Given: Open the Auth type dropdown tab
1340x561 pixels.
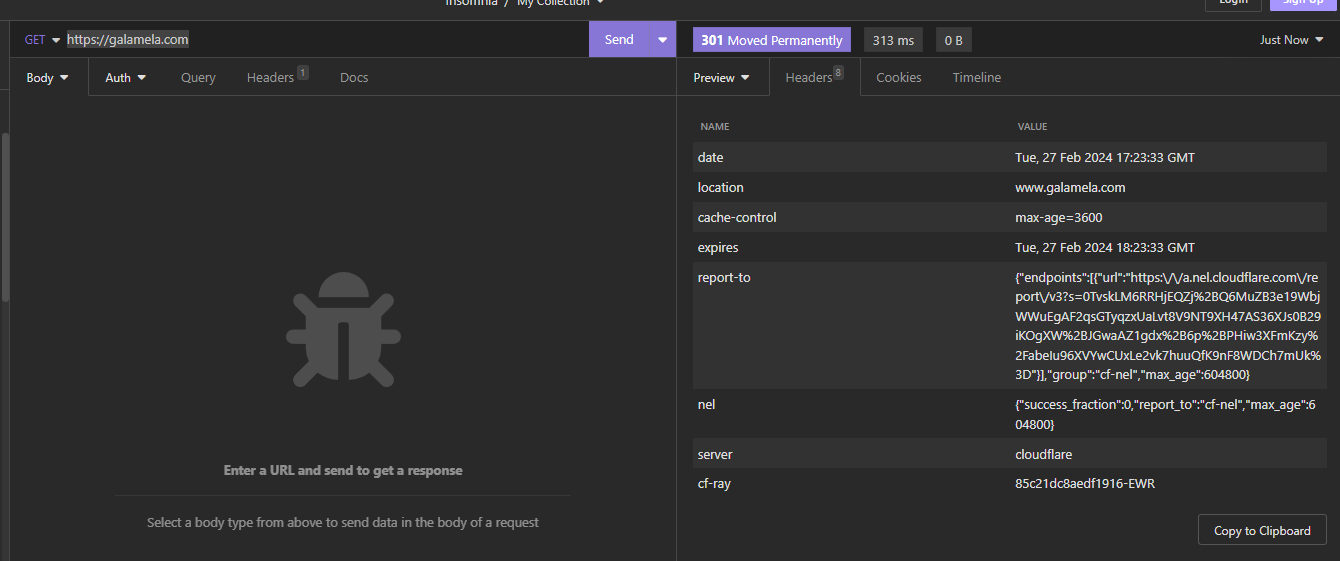Looking at the screenshot, I should 126,77.
